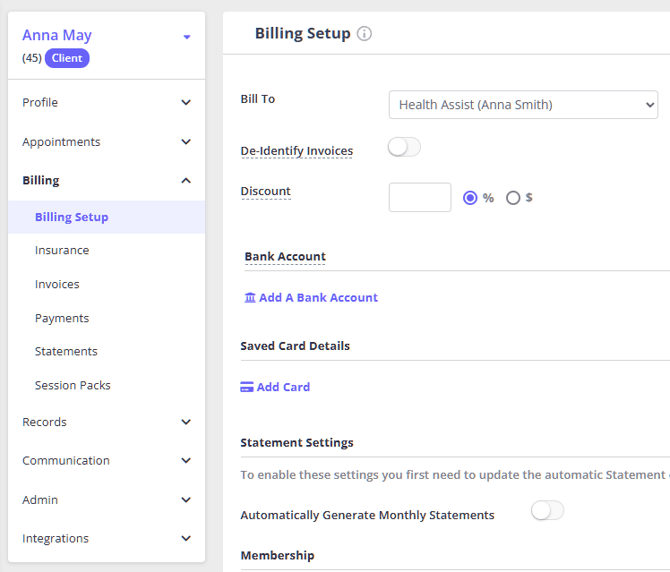Image resolution: width=670 pixels, height=572 pixels.
Task: Enable the De-Identify Invoices toggle
Action: 404,148
